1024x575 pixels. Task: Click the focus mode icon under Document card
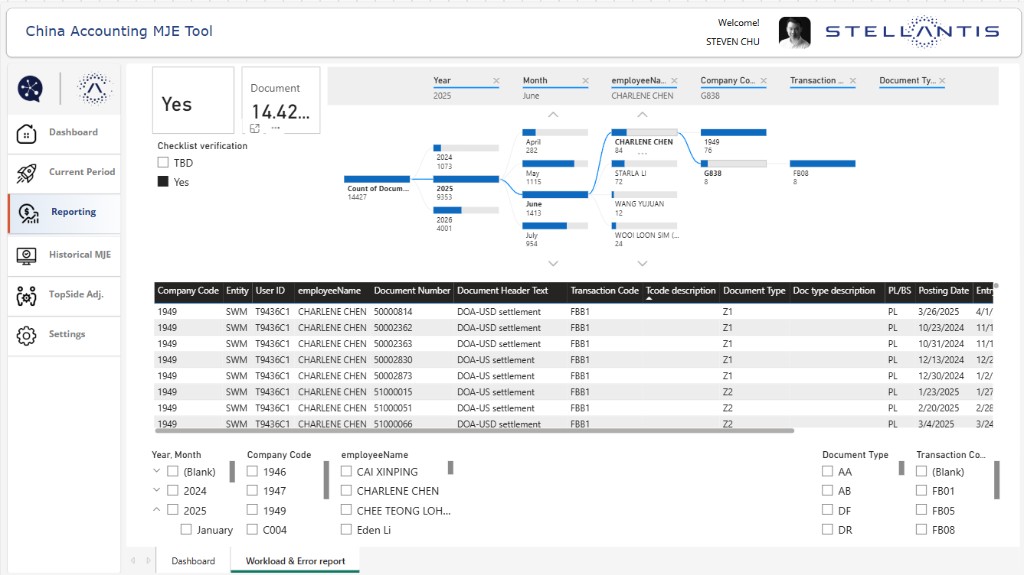click(x=255, y=129)
